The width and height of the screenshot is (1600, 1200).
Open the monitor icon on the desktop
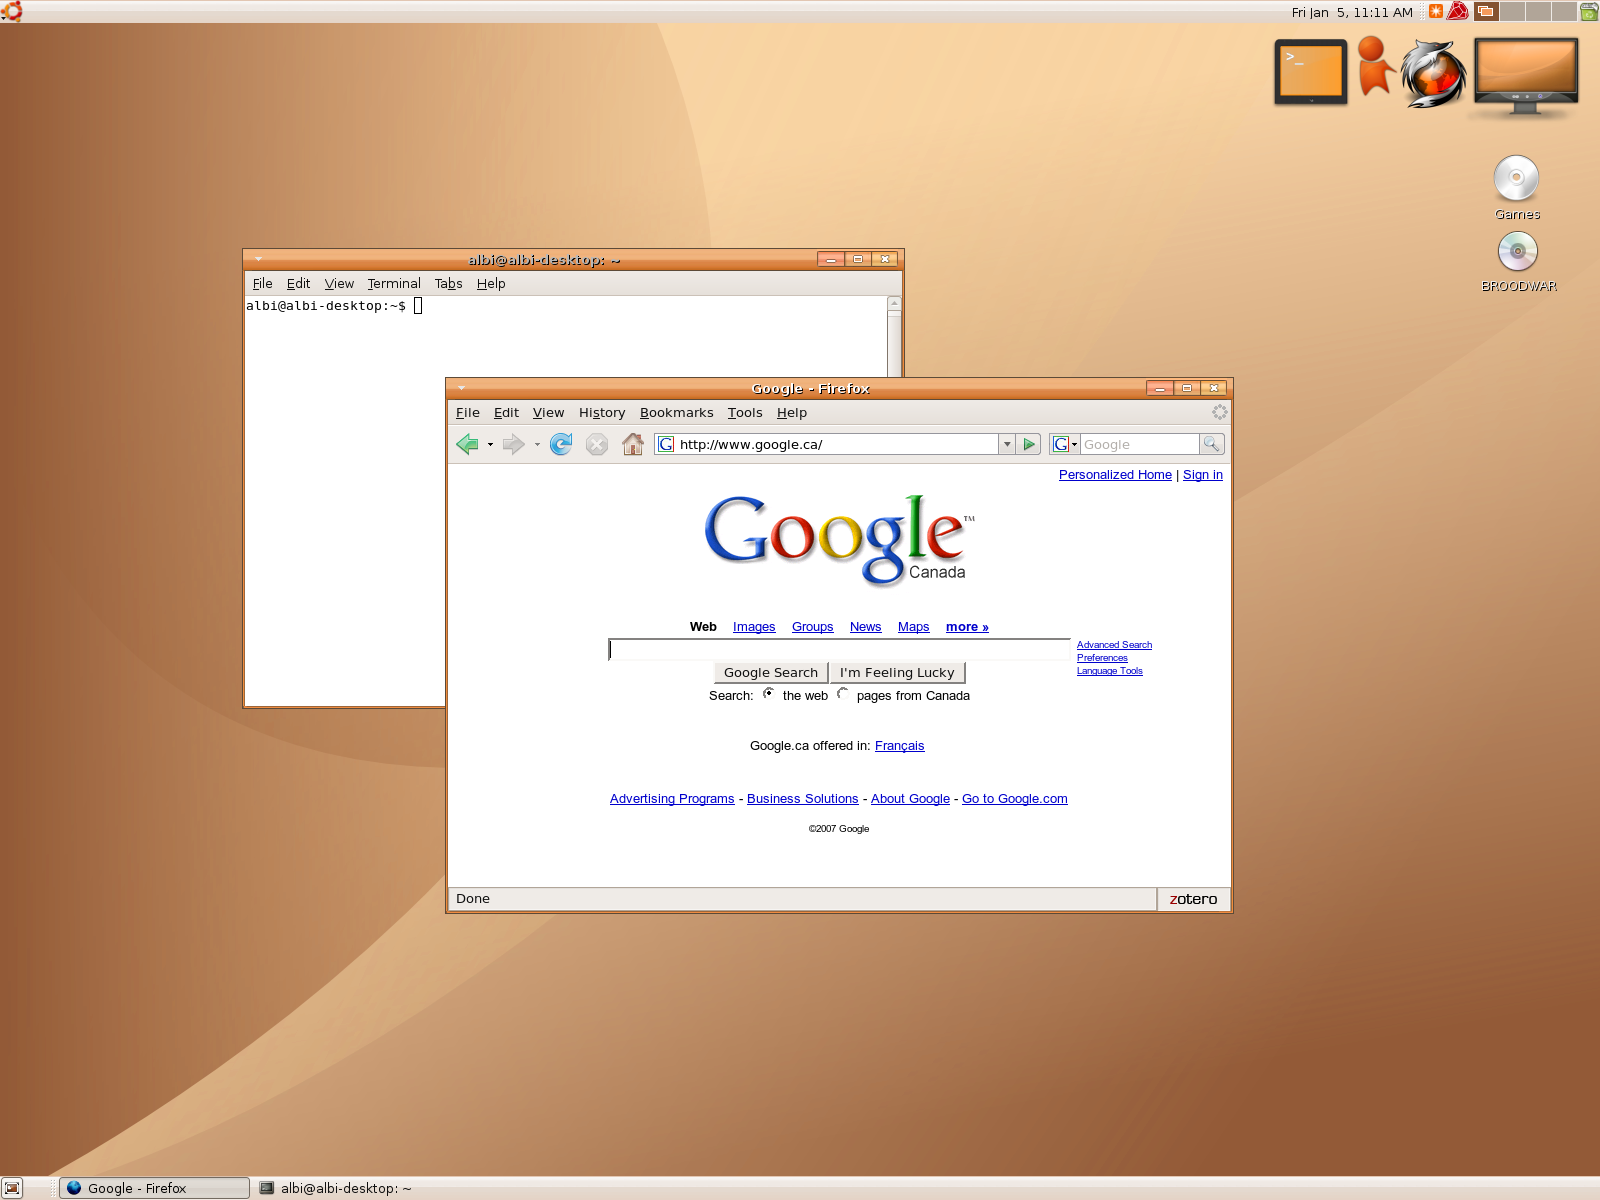[1525, 78]
